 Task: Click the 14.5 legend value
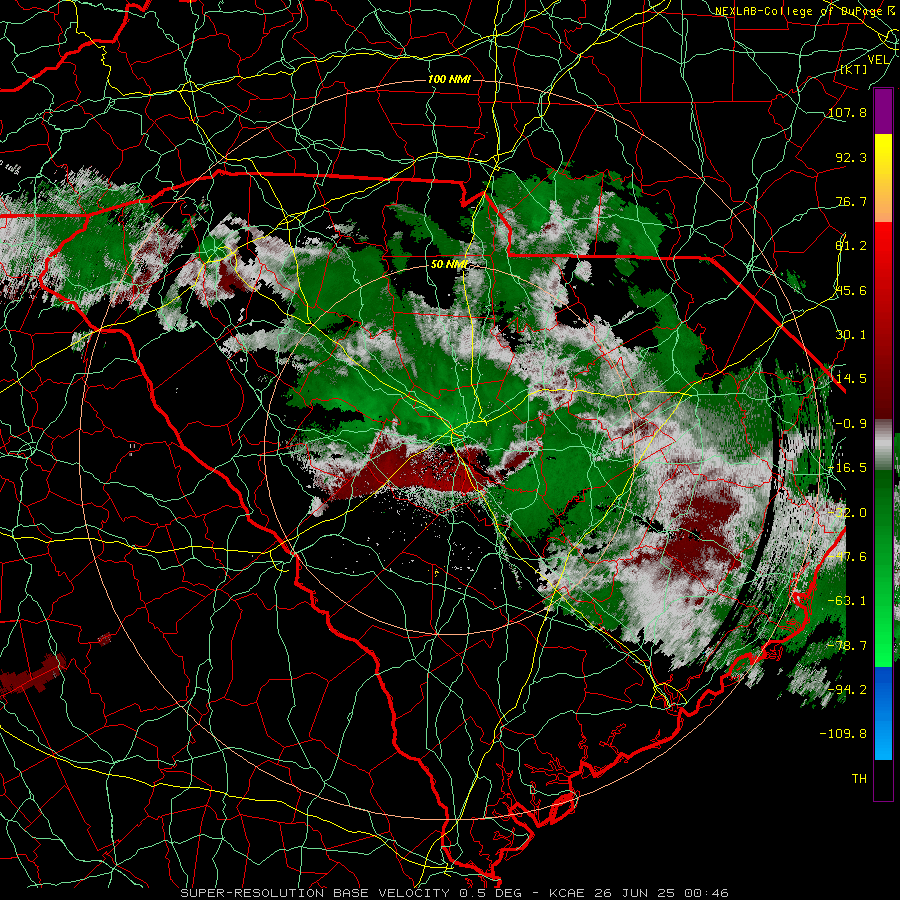851,379
